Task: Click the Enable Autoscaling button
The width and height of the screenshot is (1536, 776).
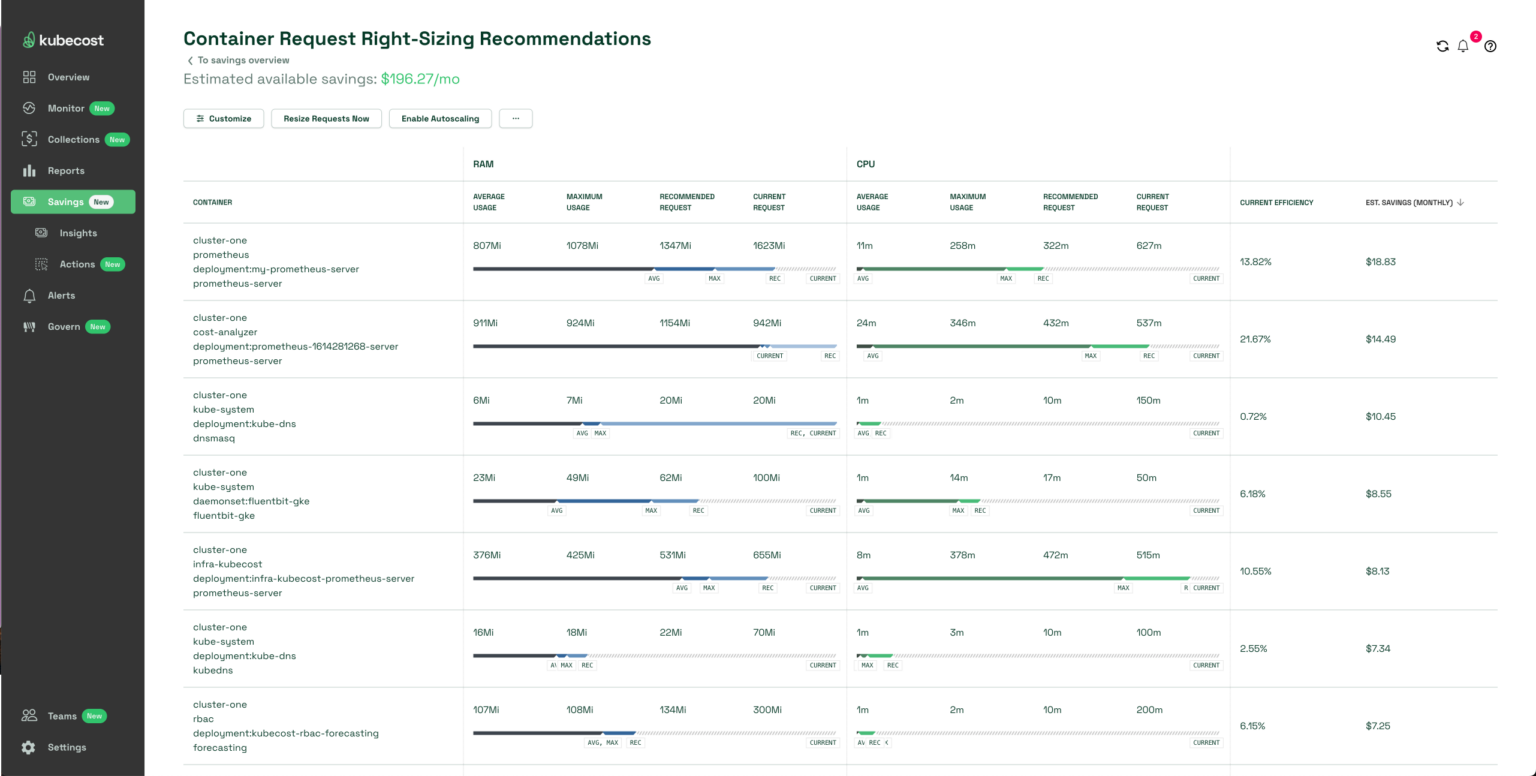Action: pos(440,118)
